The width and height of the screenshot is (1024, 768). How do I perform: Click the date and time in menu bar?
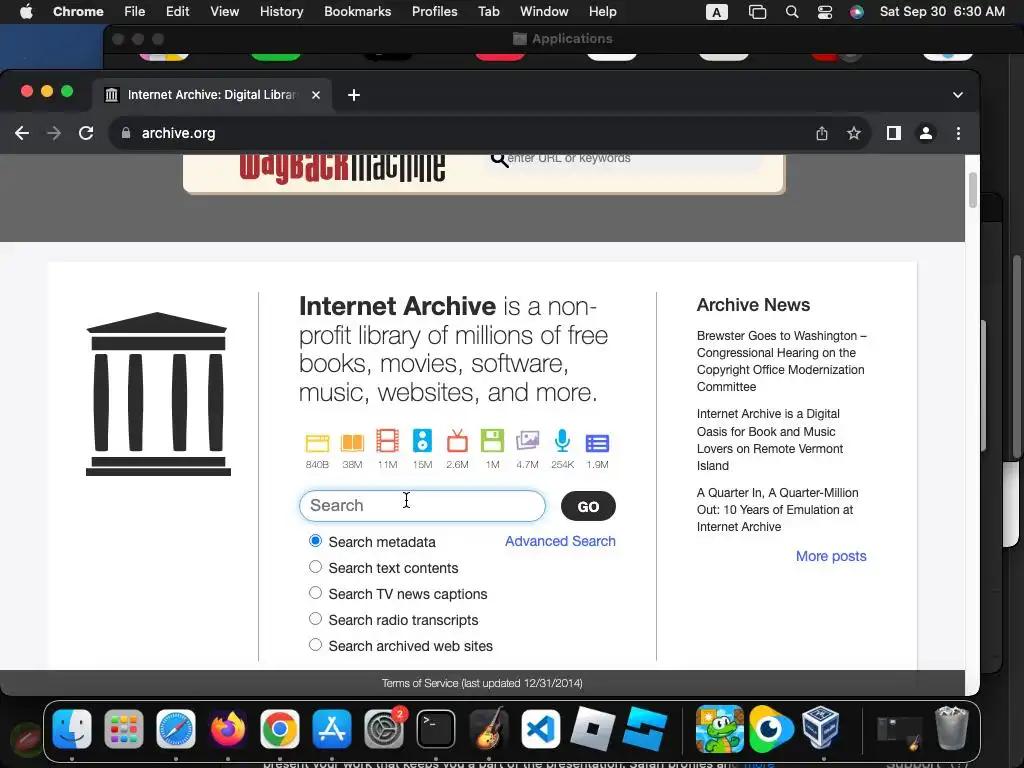point(942,12)
